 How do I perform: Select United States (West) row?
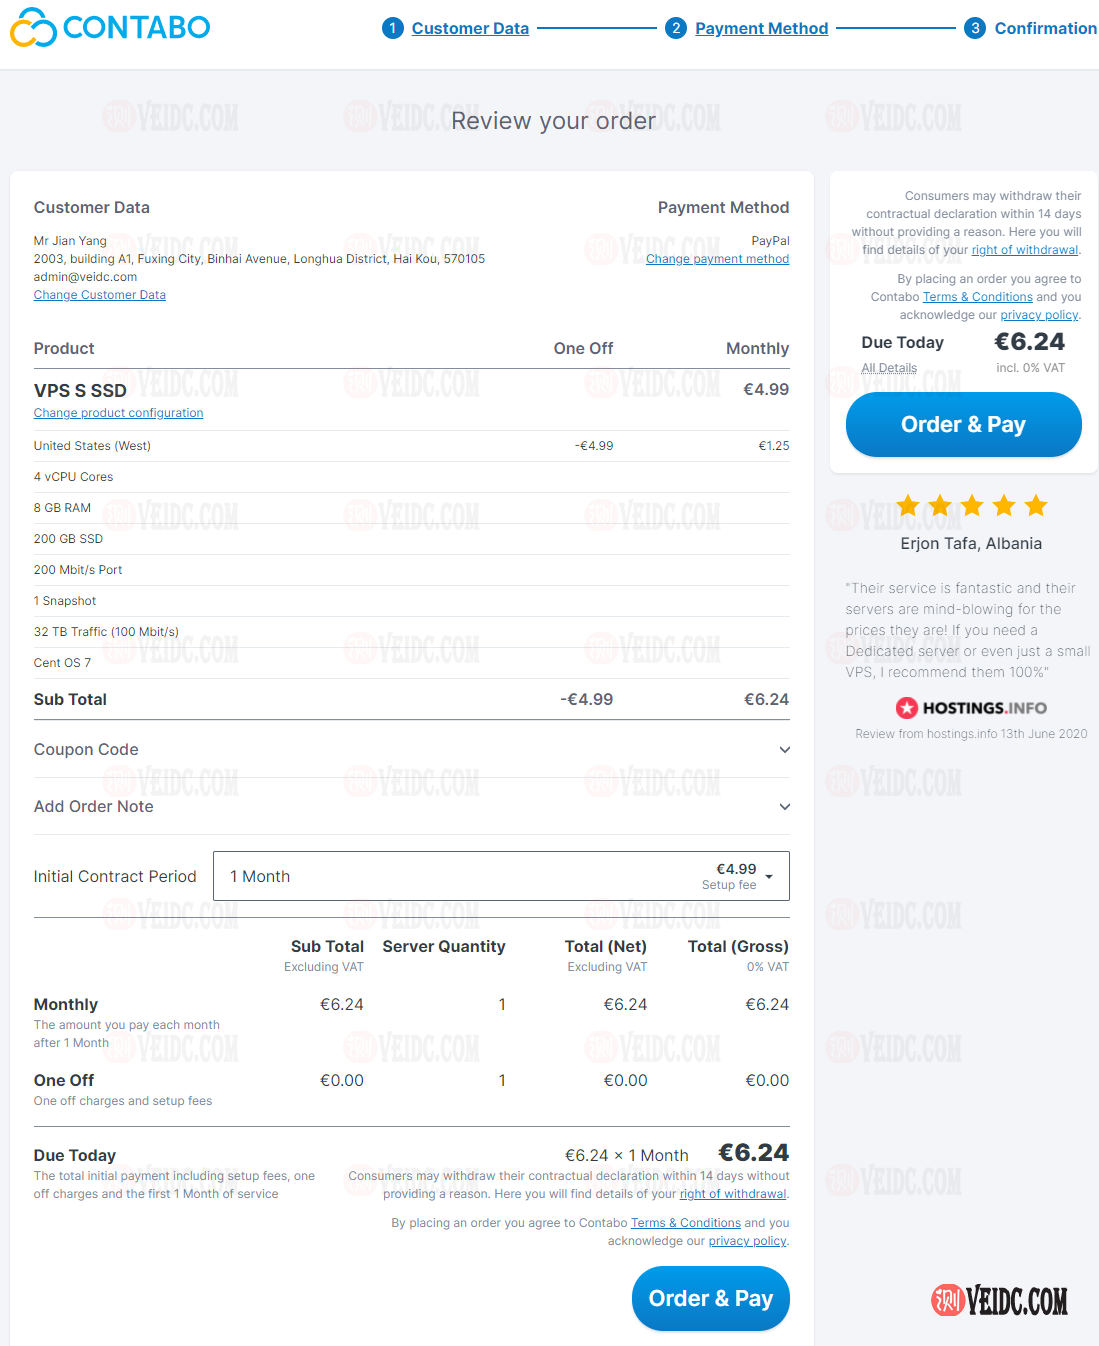pyautogui.click(x=412, y=446)
